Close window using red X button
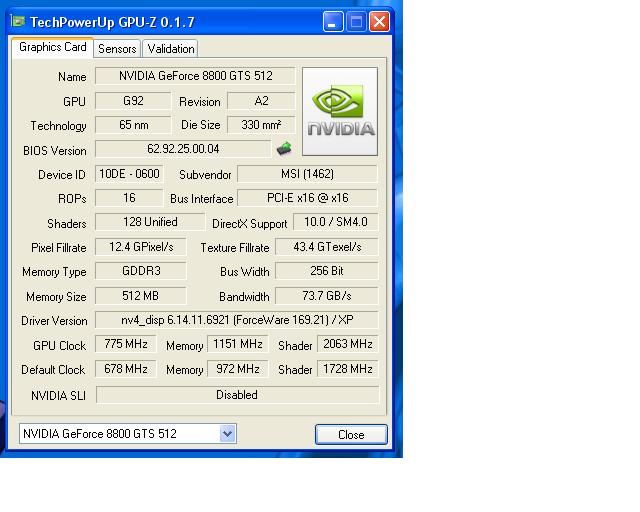The image size is (640, 512). click(379, 22)
